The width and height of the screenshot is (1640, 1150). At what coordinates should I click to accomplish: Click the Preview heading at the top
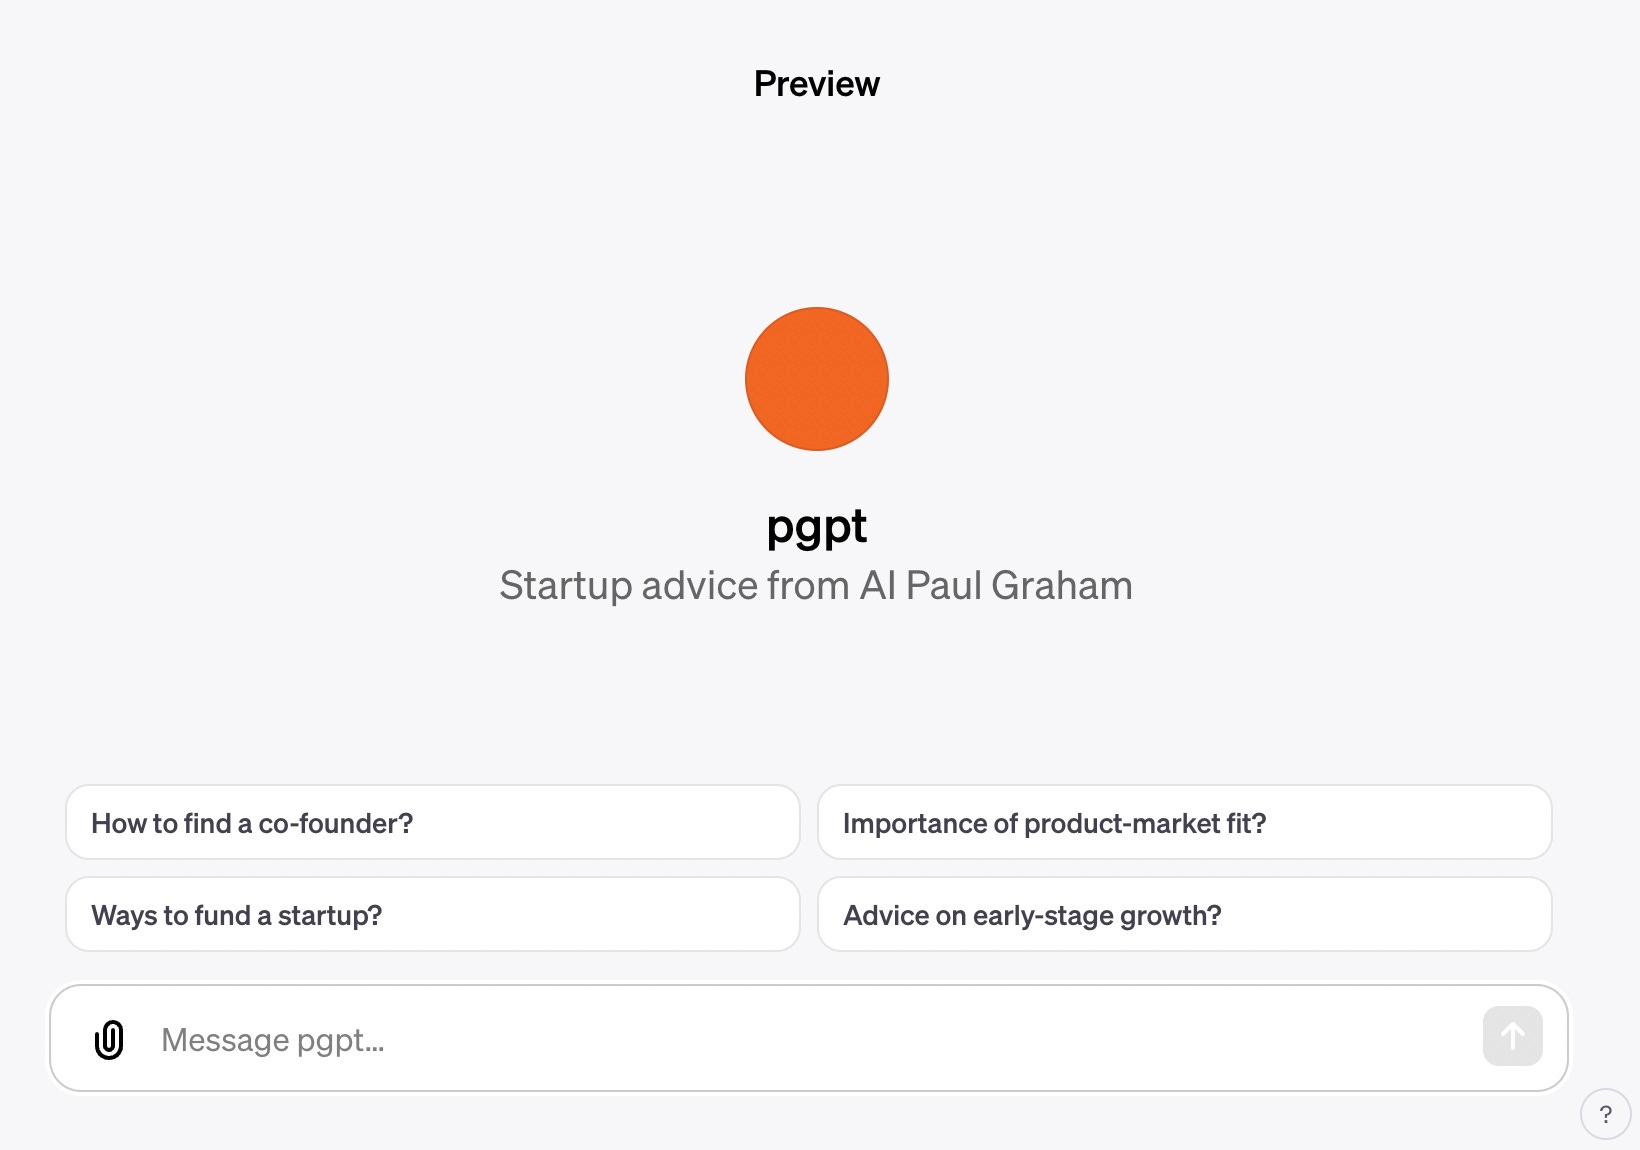816,83
